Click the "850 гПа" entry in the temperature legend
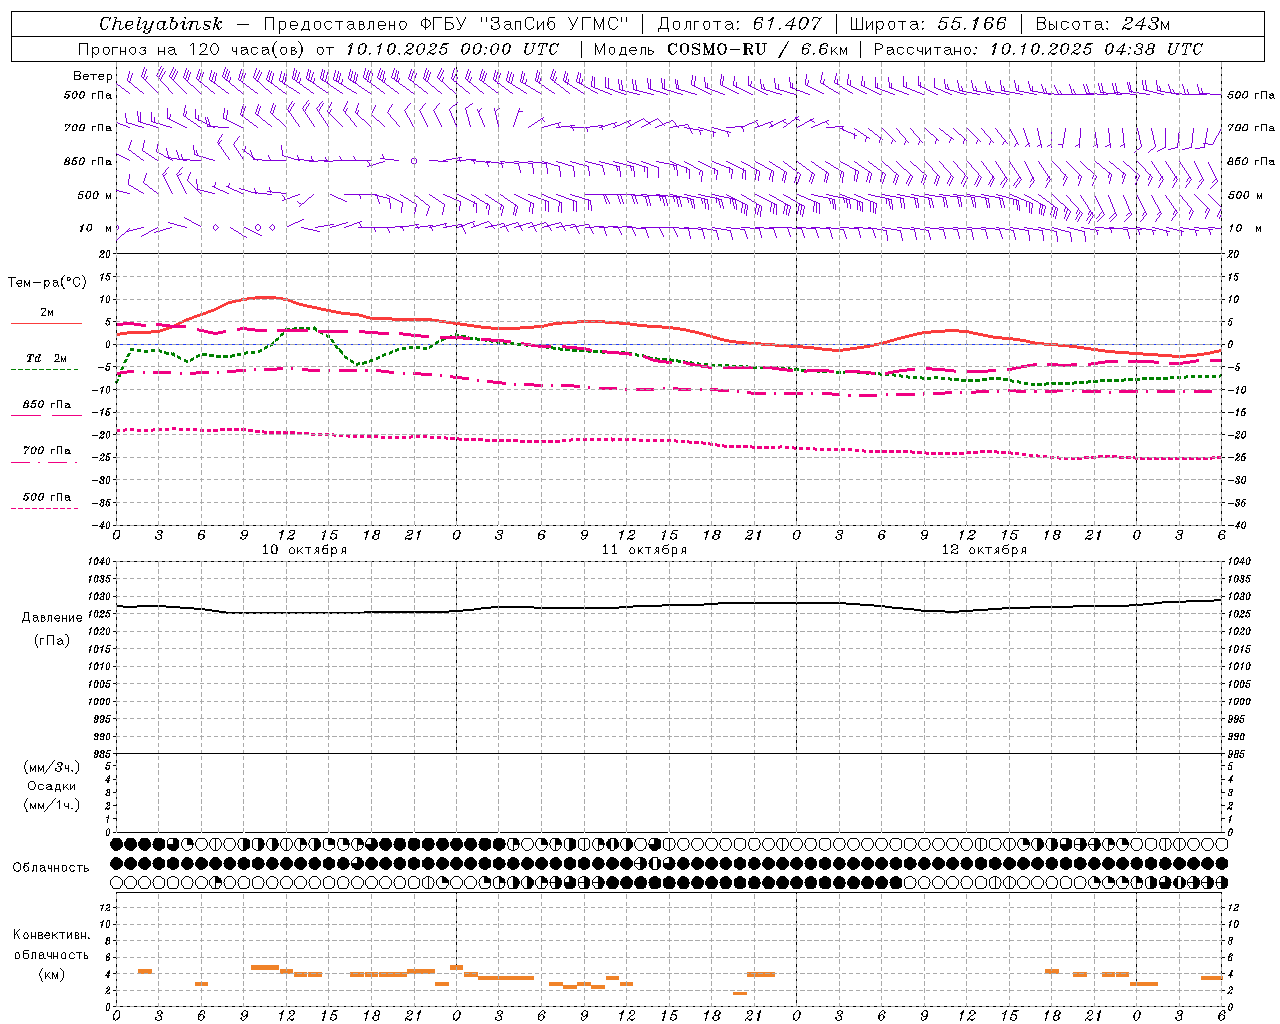Screen dimensions: 1280x1024 coord(47,405)
